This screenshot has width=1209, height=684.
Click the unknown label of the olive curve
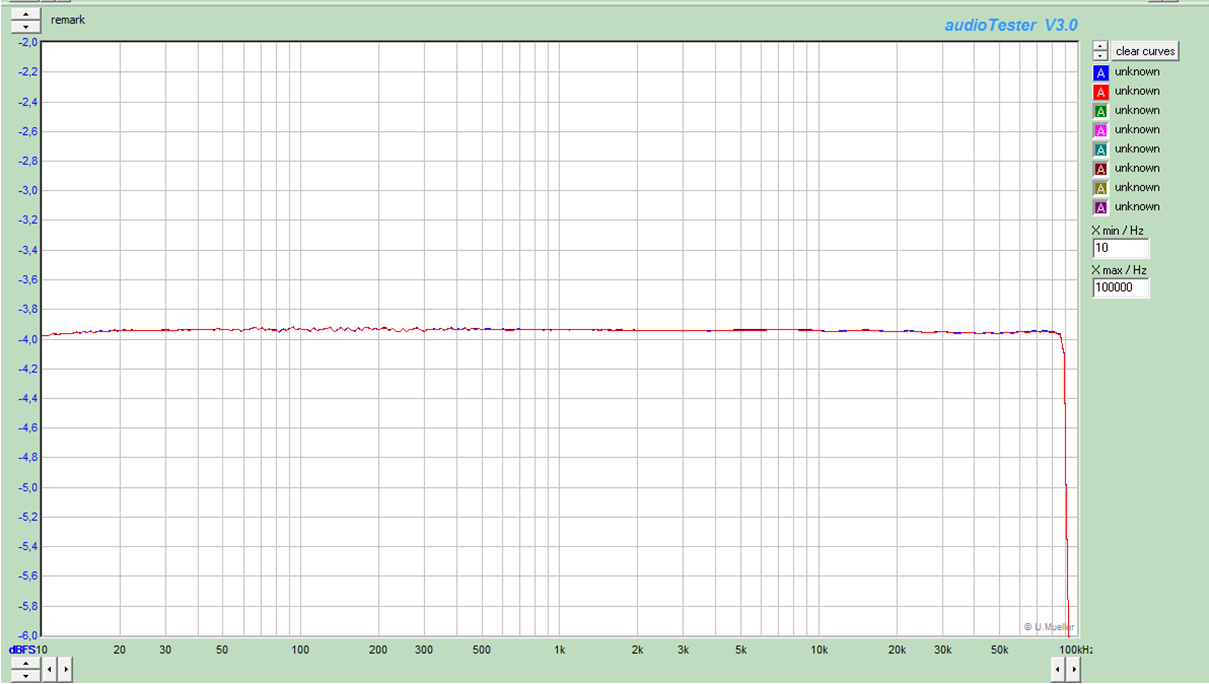1137,187
